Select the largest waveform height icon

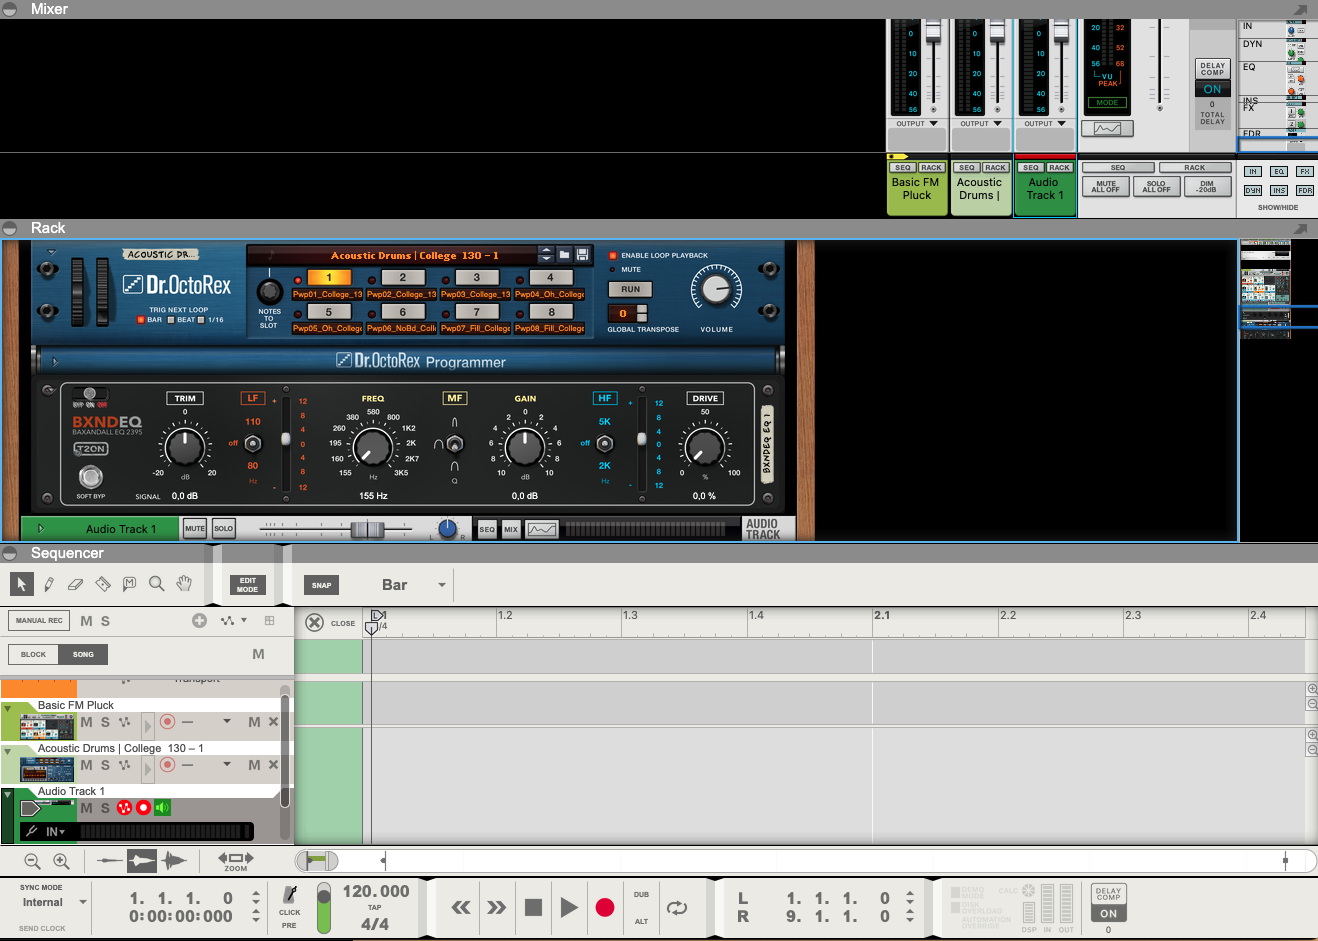point(173,860)
